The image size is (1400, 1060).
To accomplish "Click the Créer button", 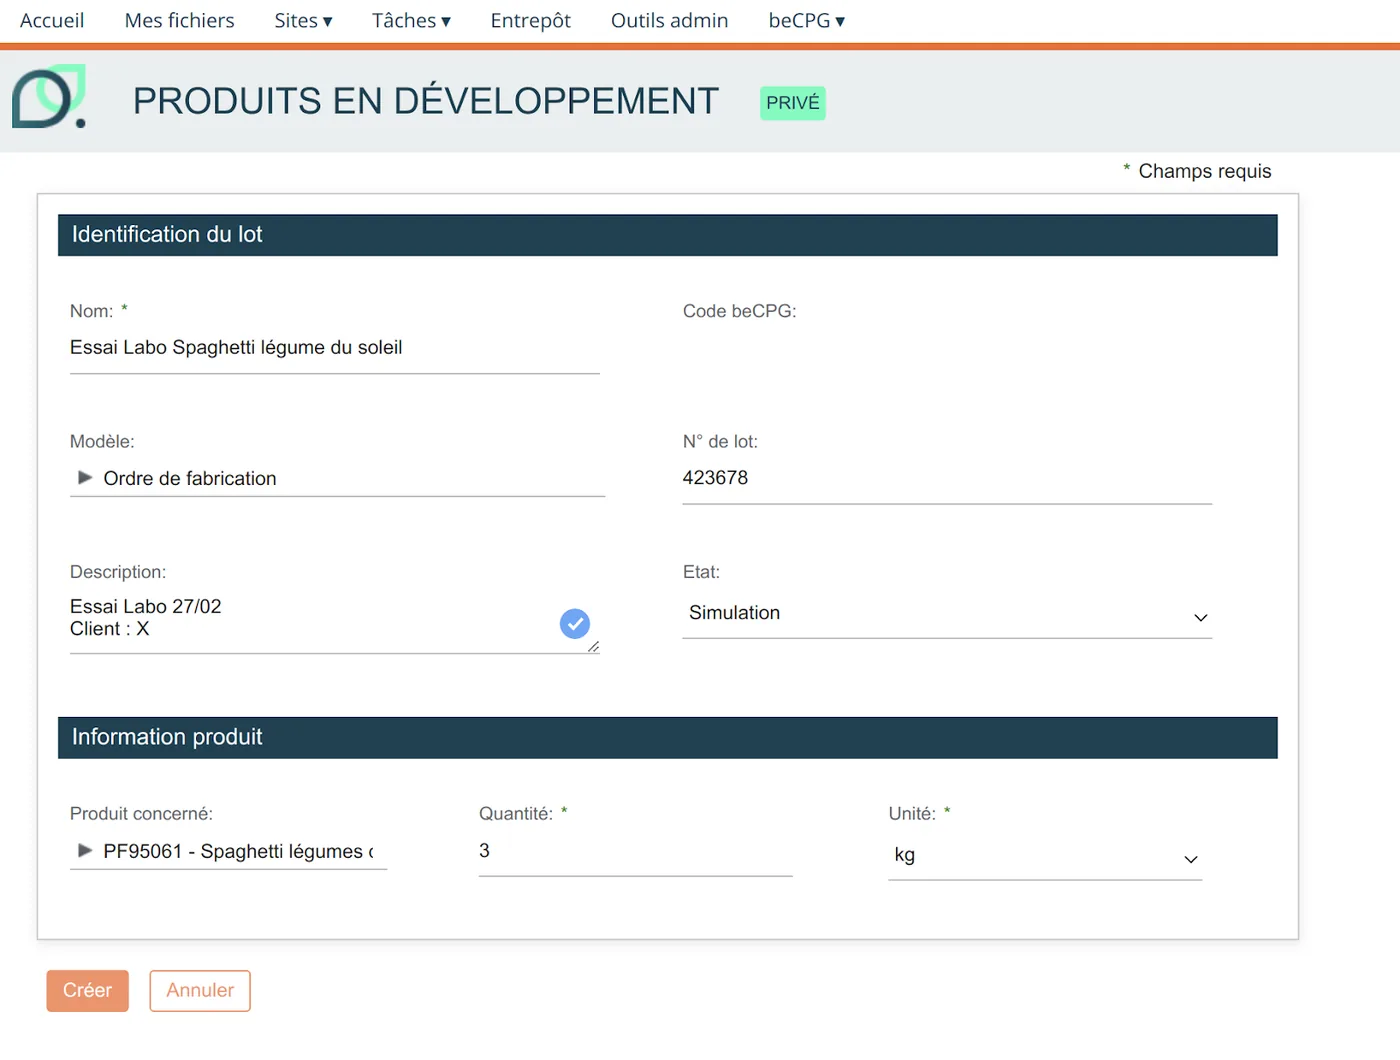I will [x=88, y=991].
